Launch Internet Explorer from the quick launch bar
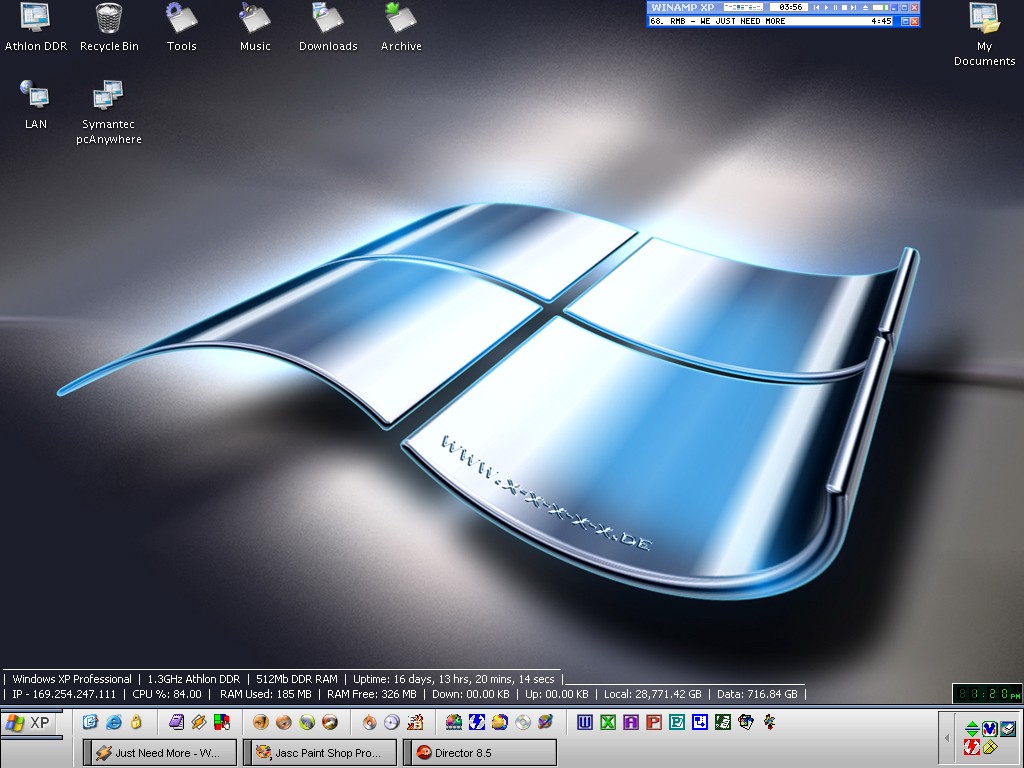The image size is (1024, 768). click(x=114, y=722)
